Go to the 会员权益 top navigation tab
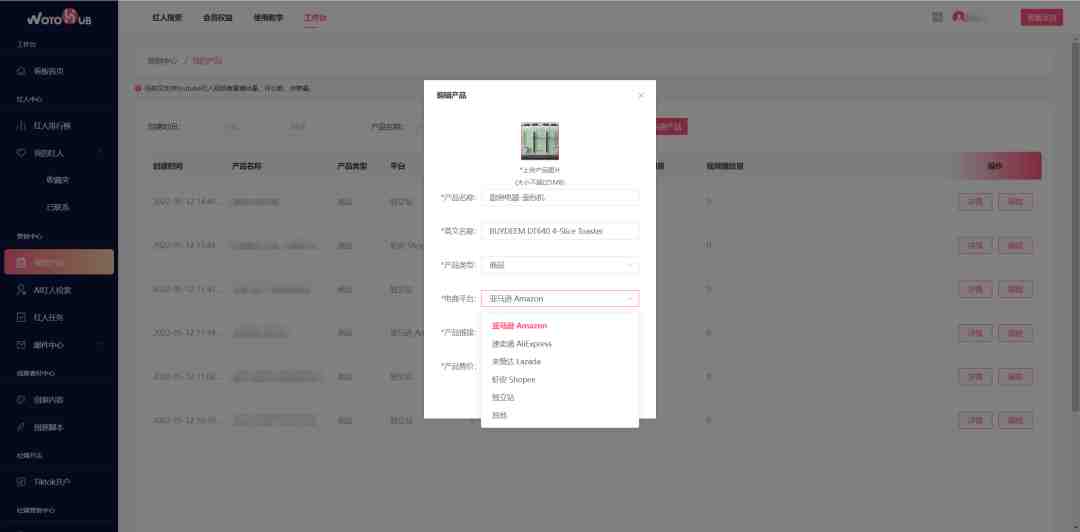The height and width of the screenshot is (532, 1080). 218,18
